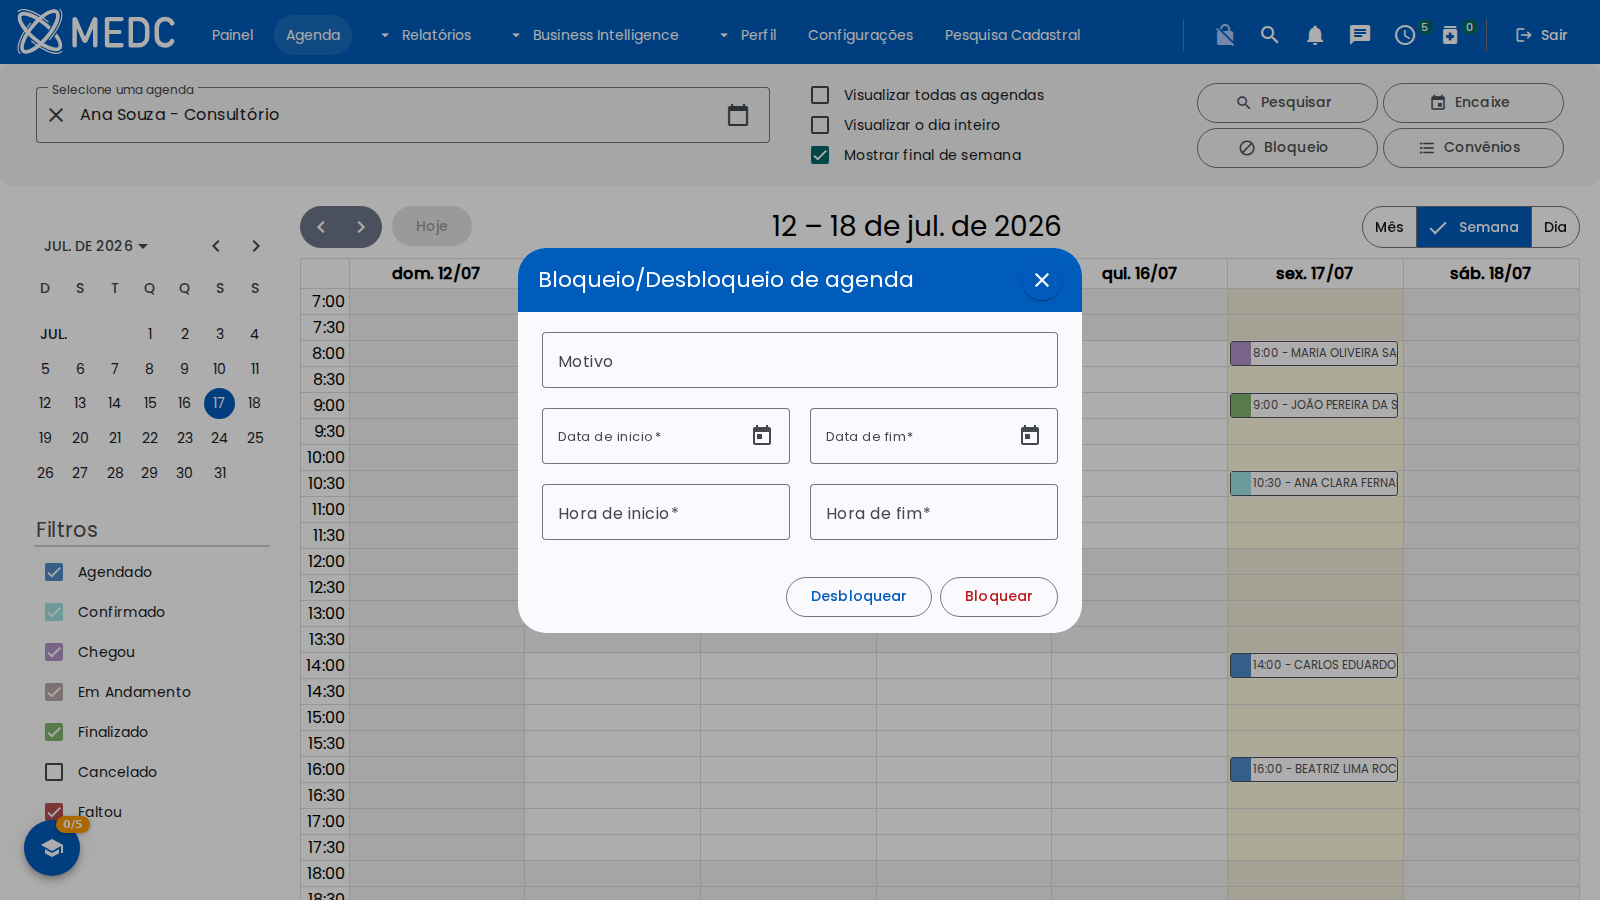Open the JUL. DE 2026 month selector
1600x900 pixels.
[x=96, y=246]
